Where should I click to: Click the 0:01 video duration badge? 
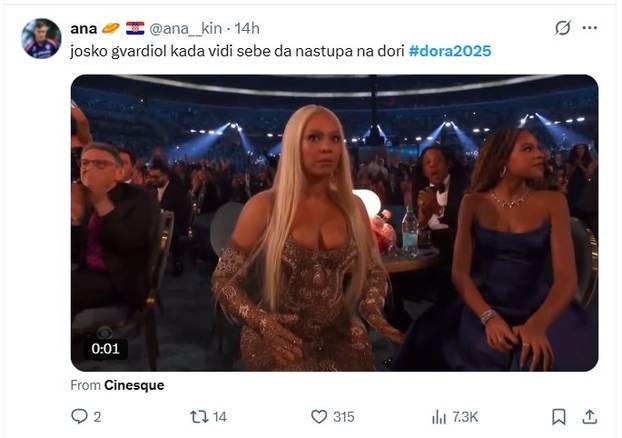tap(105, 349)
